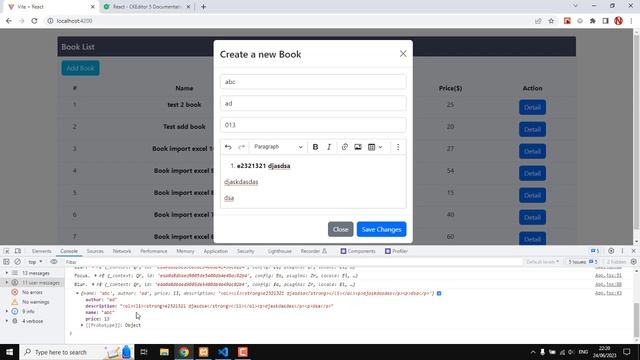Show more editor toolbar items
This screenshot has width=640, height=360.
398,147
